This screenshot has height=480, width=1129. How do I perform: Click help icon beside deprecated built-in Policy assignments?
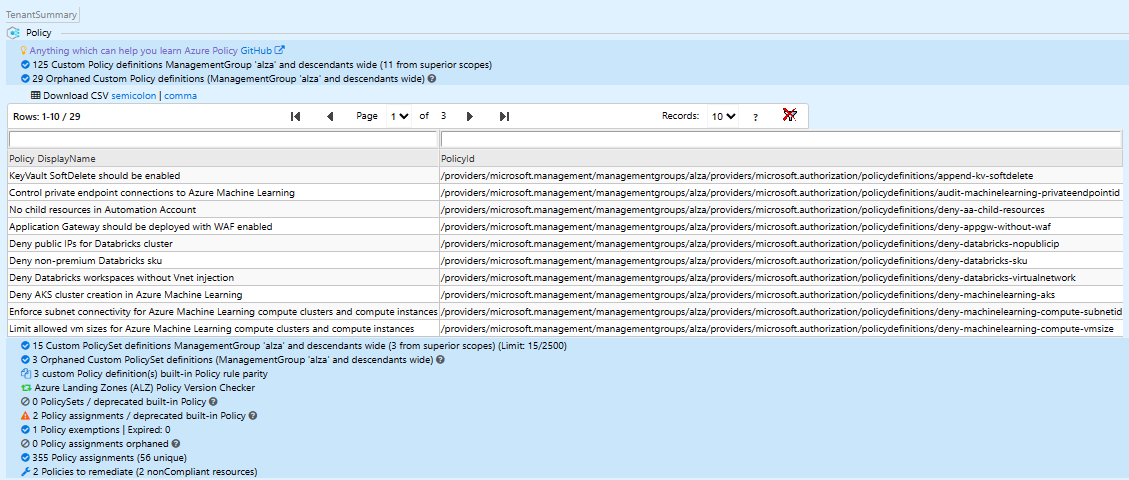pyautogui.click(x=253, y=415)
